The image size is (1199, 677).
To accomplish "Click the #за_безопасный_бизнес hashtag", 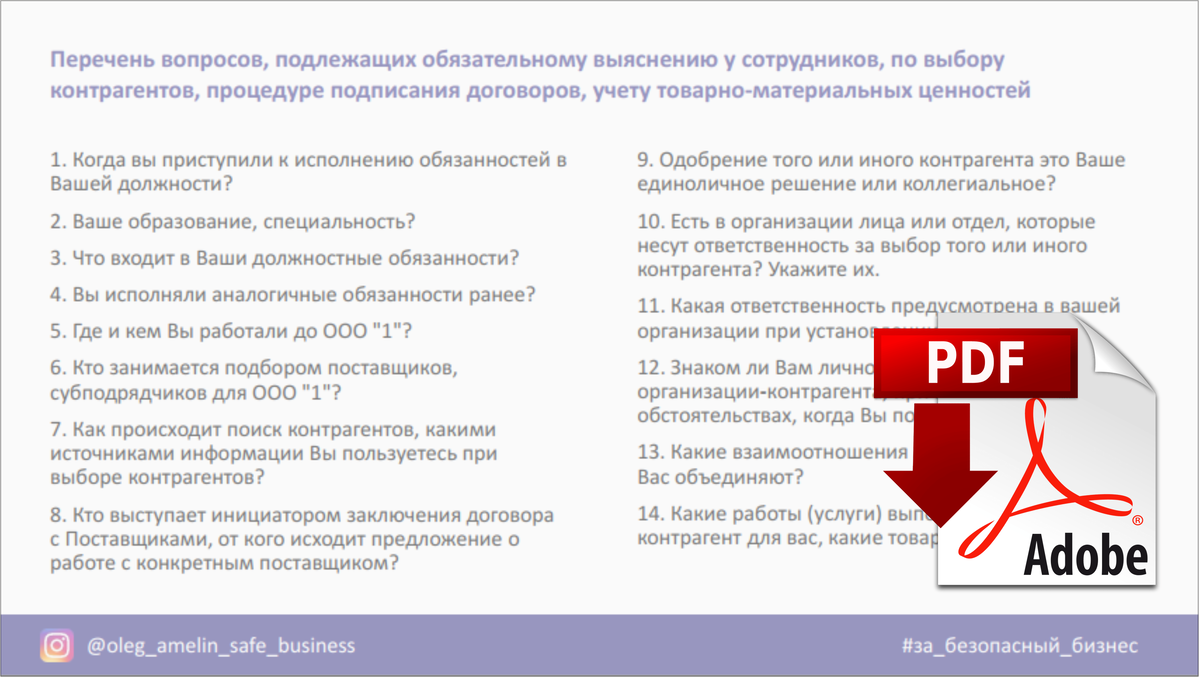I will tap(1018, 646).
